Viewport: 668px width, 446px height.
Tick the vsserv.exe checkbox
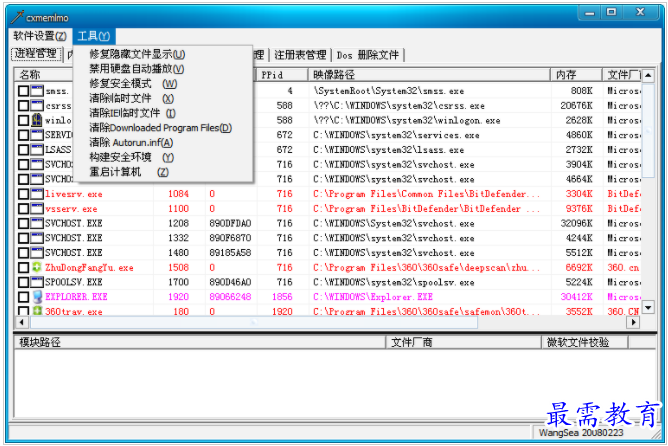click(x=23, y=208)
